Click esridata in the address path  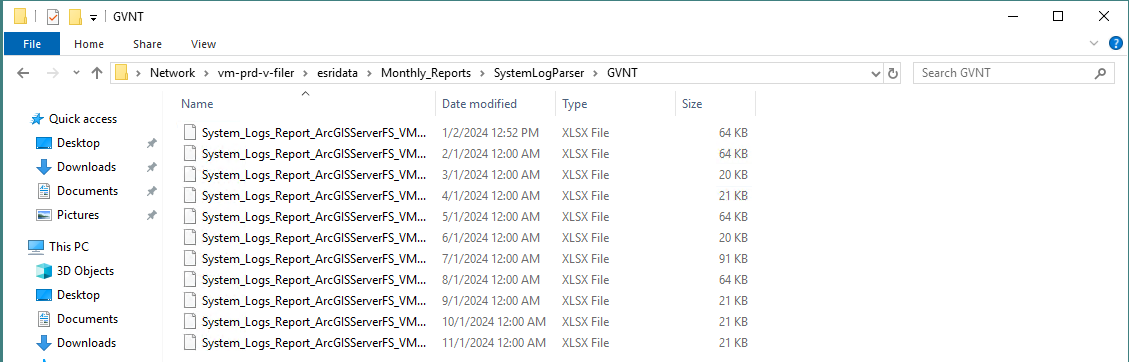337,73
